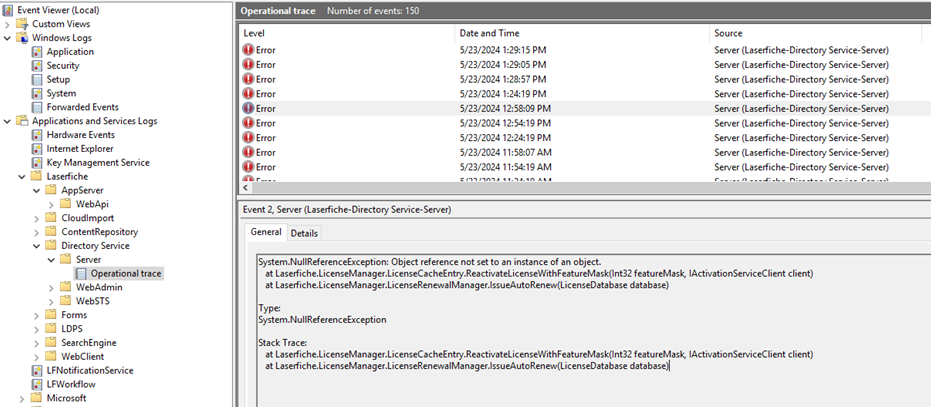The image size is (931, 407).
Task: Expand the ContentRepository node
Action: pyautogui.click(x=37, y=232)
